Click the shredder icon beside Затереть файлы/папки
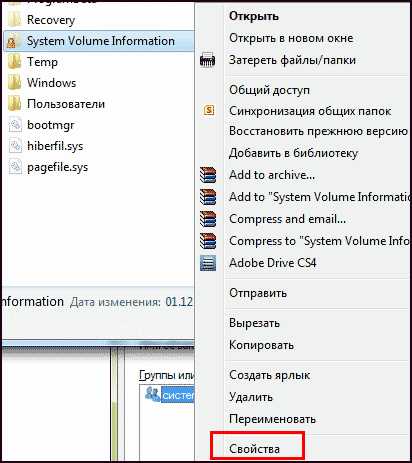The image size is (412, 463). pos(207,60)
